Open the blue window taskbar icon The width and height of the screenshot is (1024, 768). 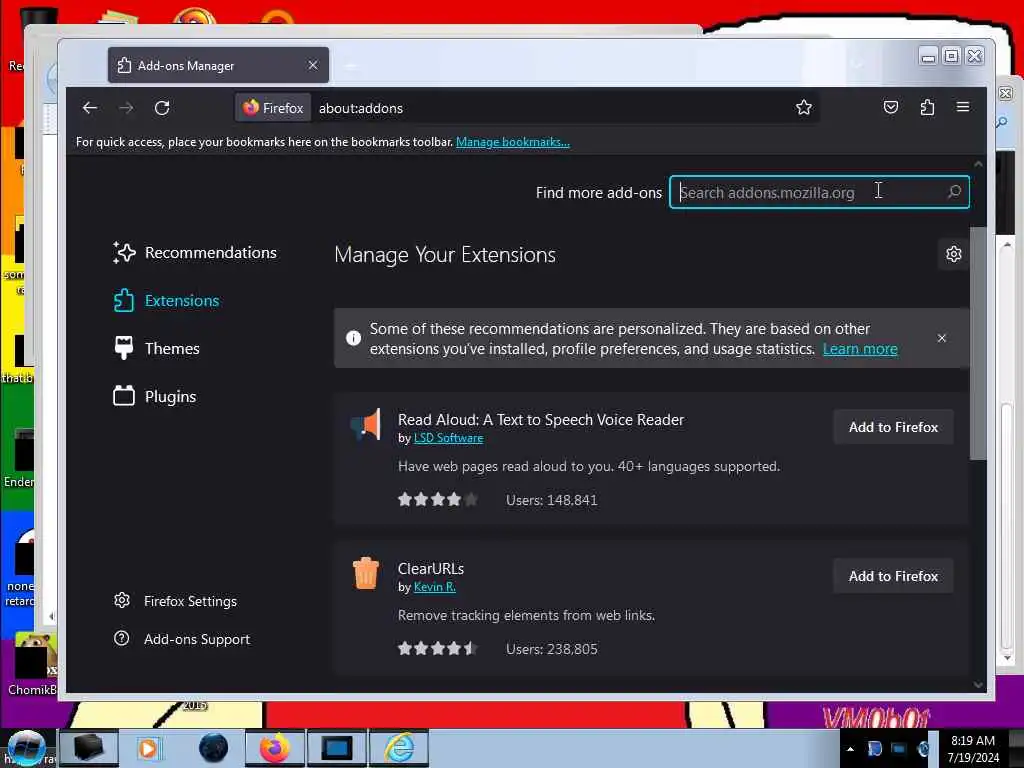pos(337,748)
